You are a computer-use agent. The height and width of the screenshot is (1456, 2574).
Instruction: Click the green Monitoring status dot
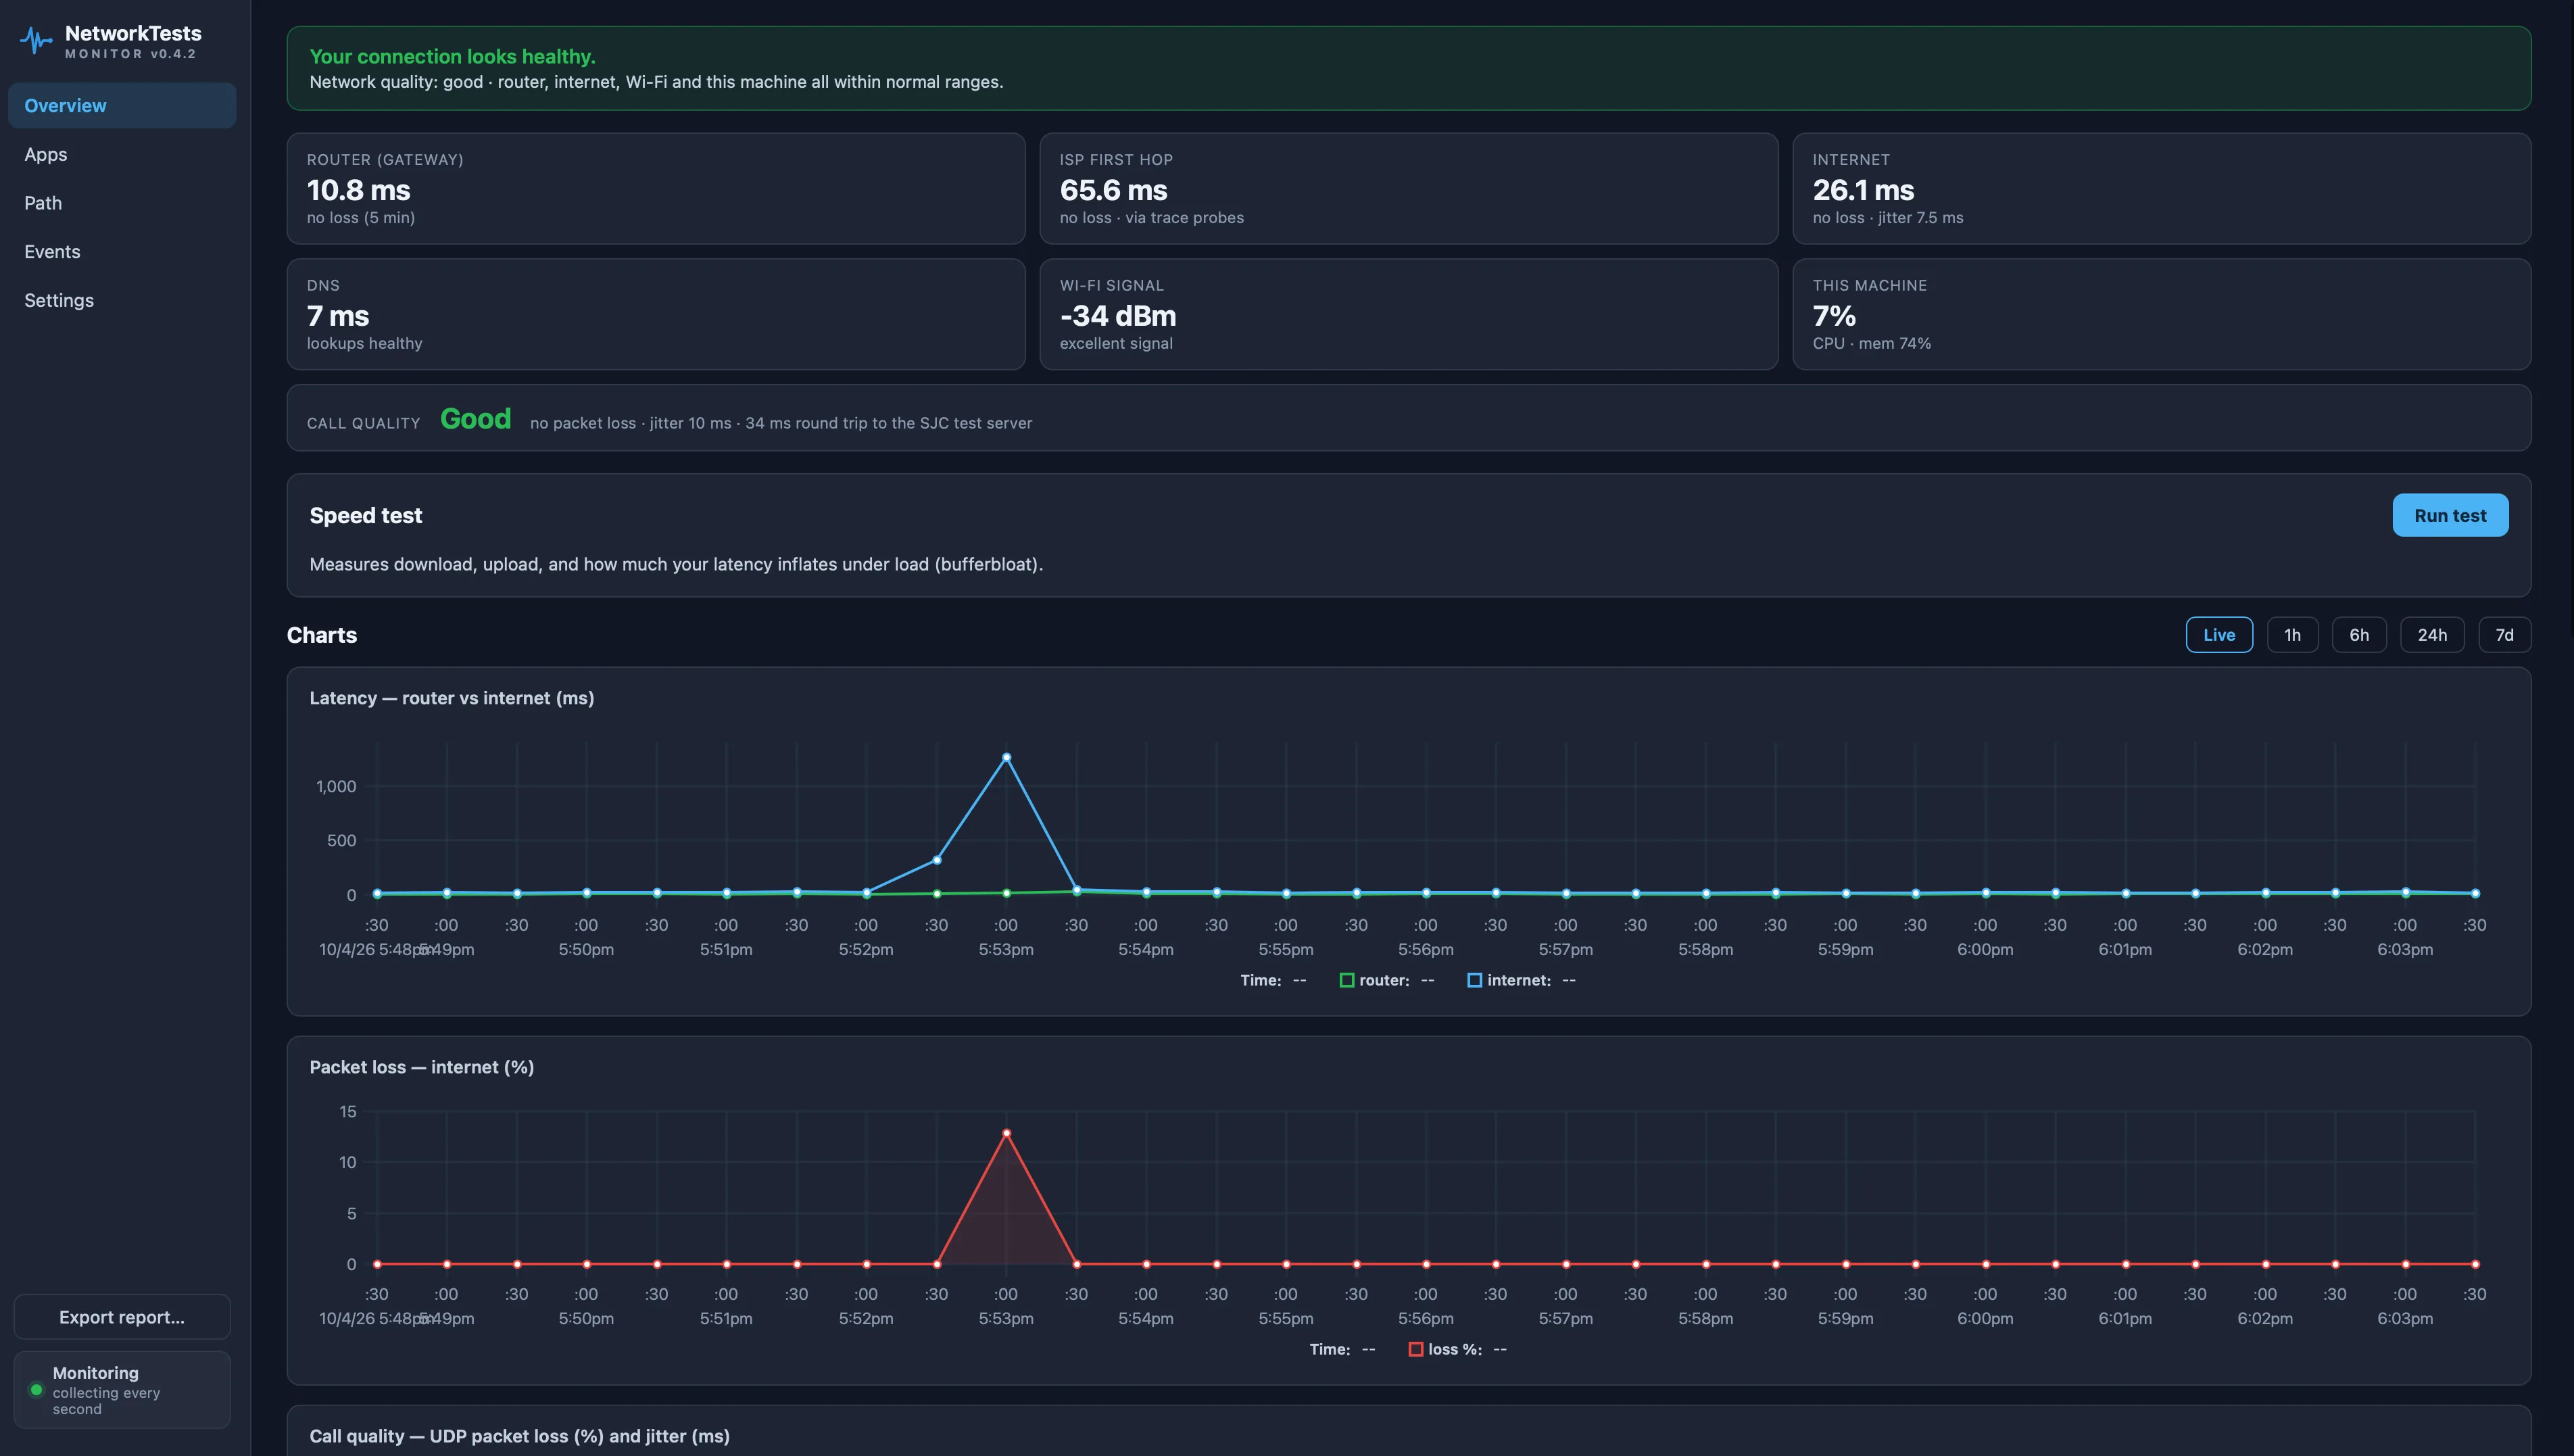pyautogui.click(x=36, y=1390)
